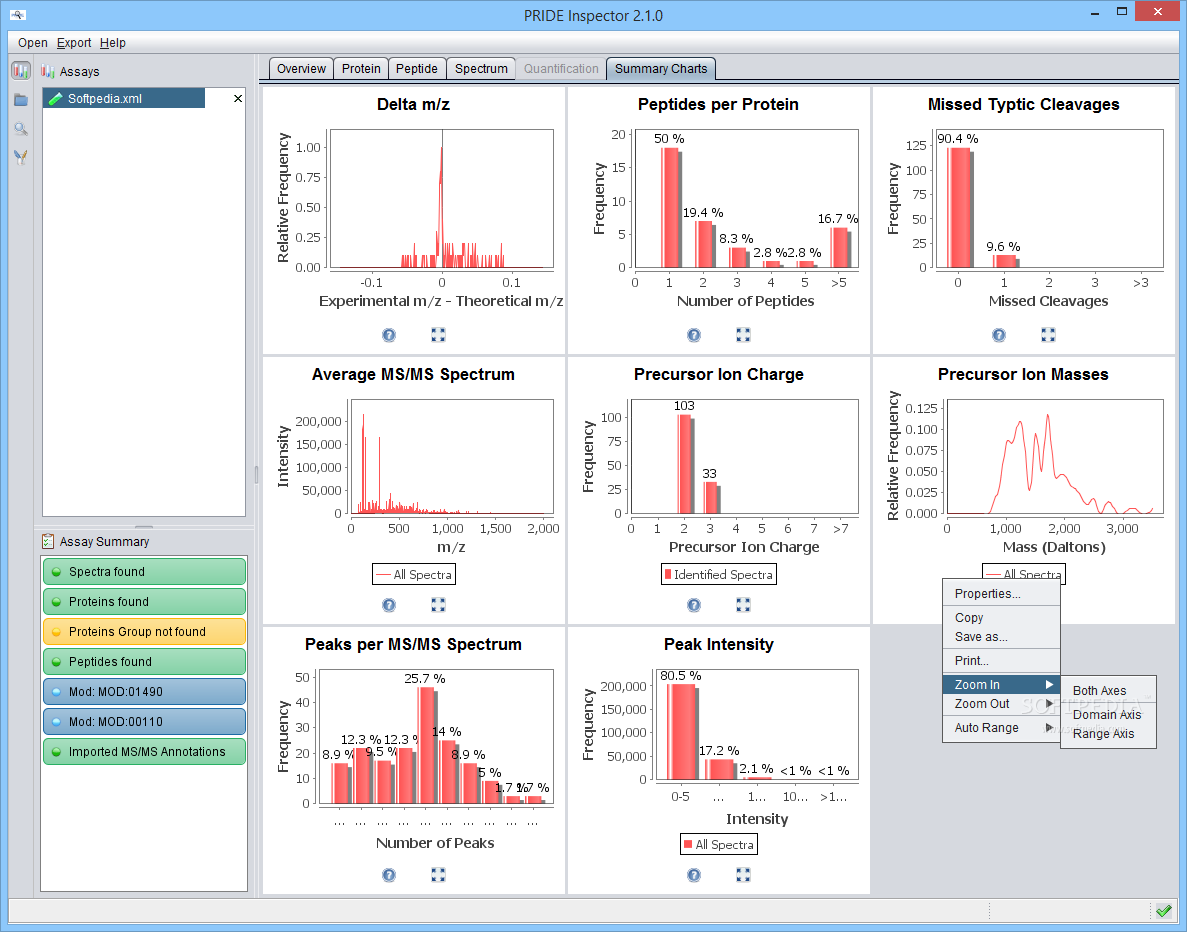Click the Spectra found summary item
This screenshot has width=1187, height=932.
click(145, 572)
